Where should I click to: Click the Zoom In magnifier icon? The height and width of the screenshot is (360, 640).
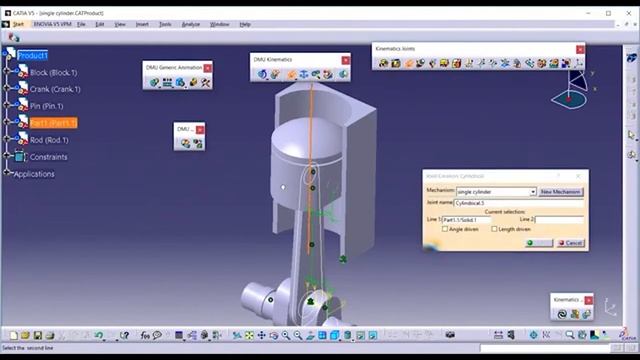pyautogui.click(x=286, y=335)
